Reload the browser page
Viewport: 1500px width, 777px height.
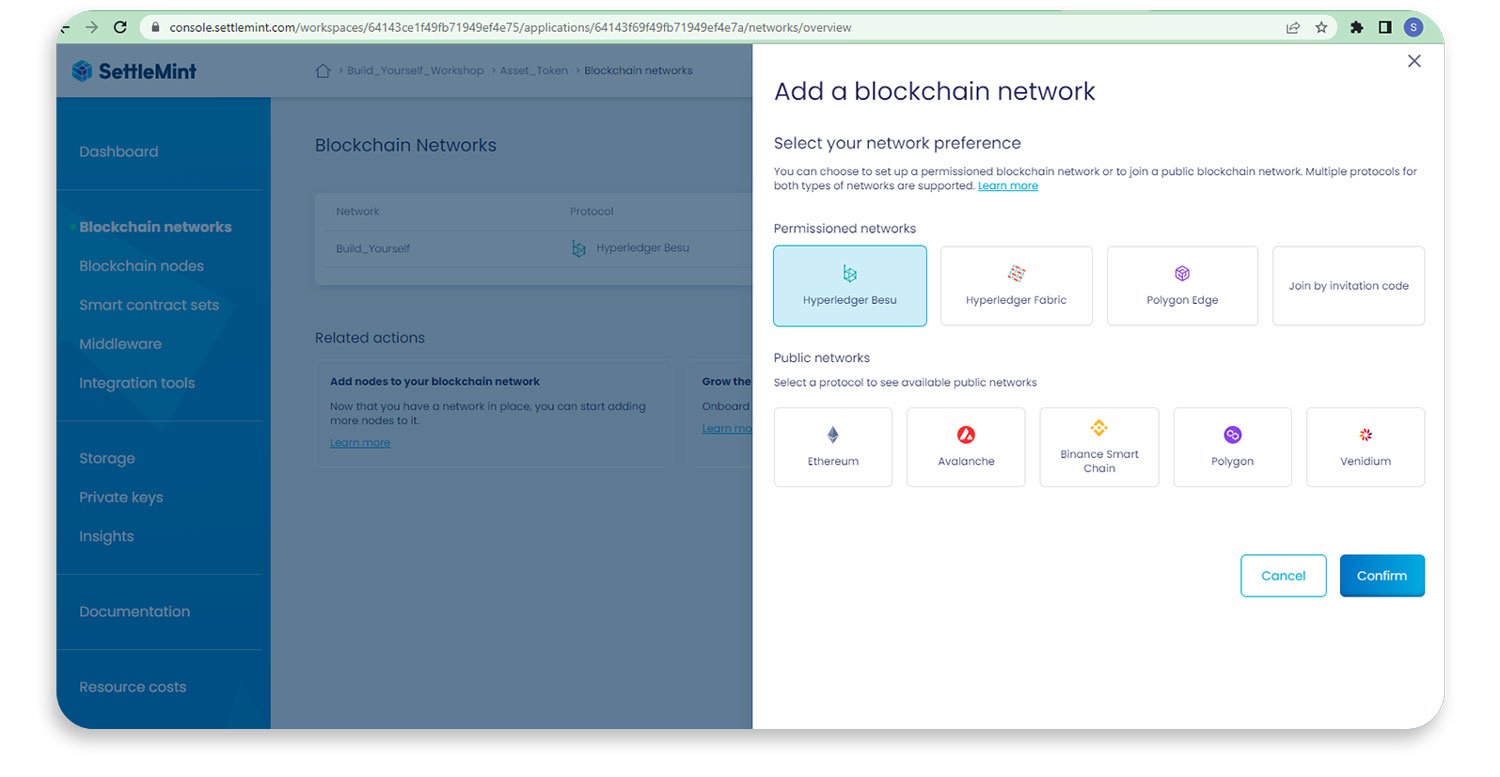tap(120, 27)
